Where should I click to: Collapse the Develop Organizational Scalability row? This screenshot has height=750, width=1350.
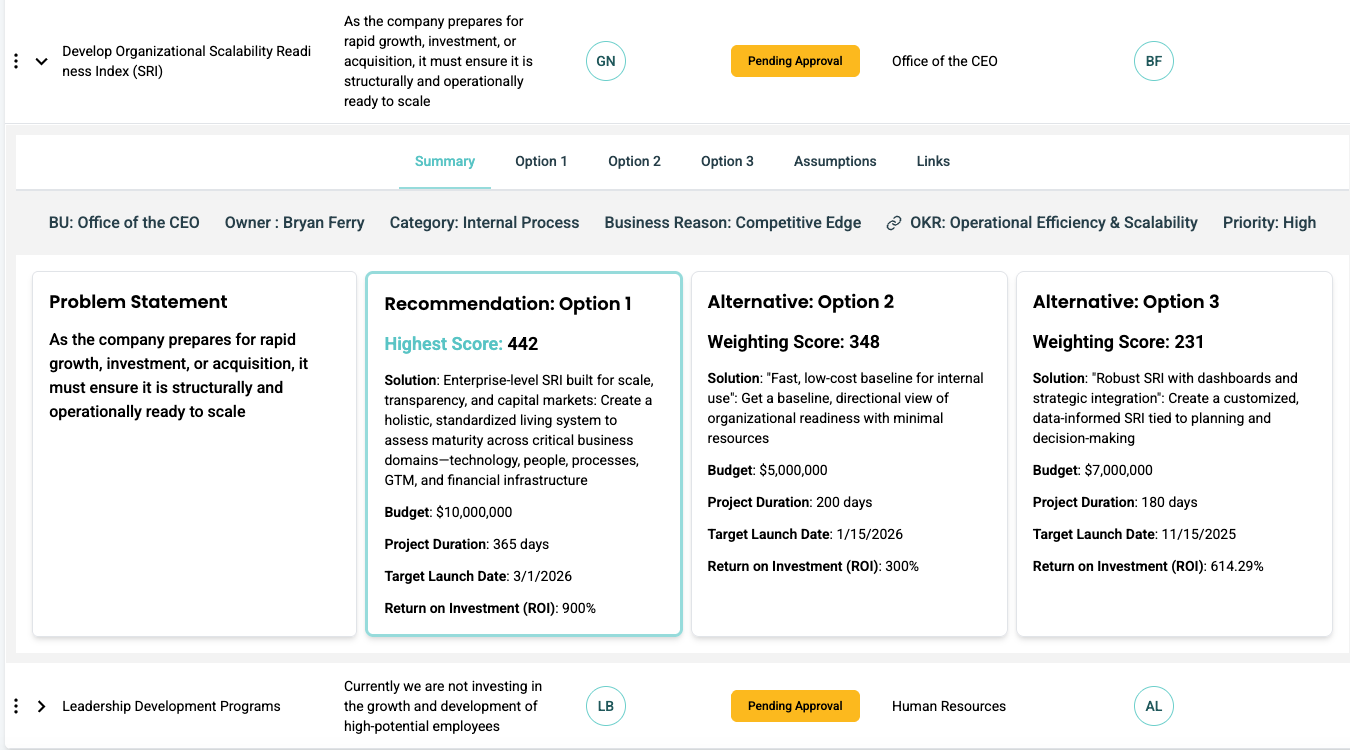click(42, 61)
